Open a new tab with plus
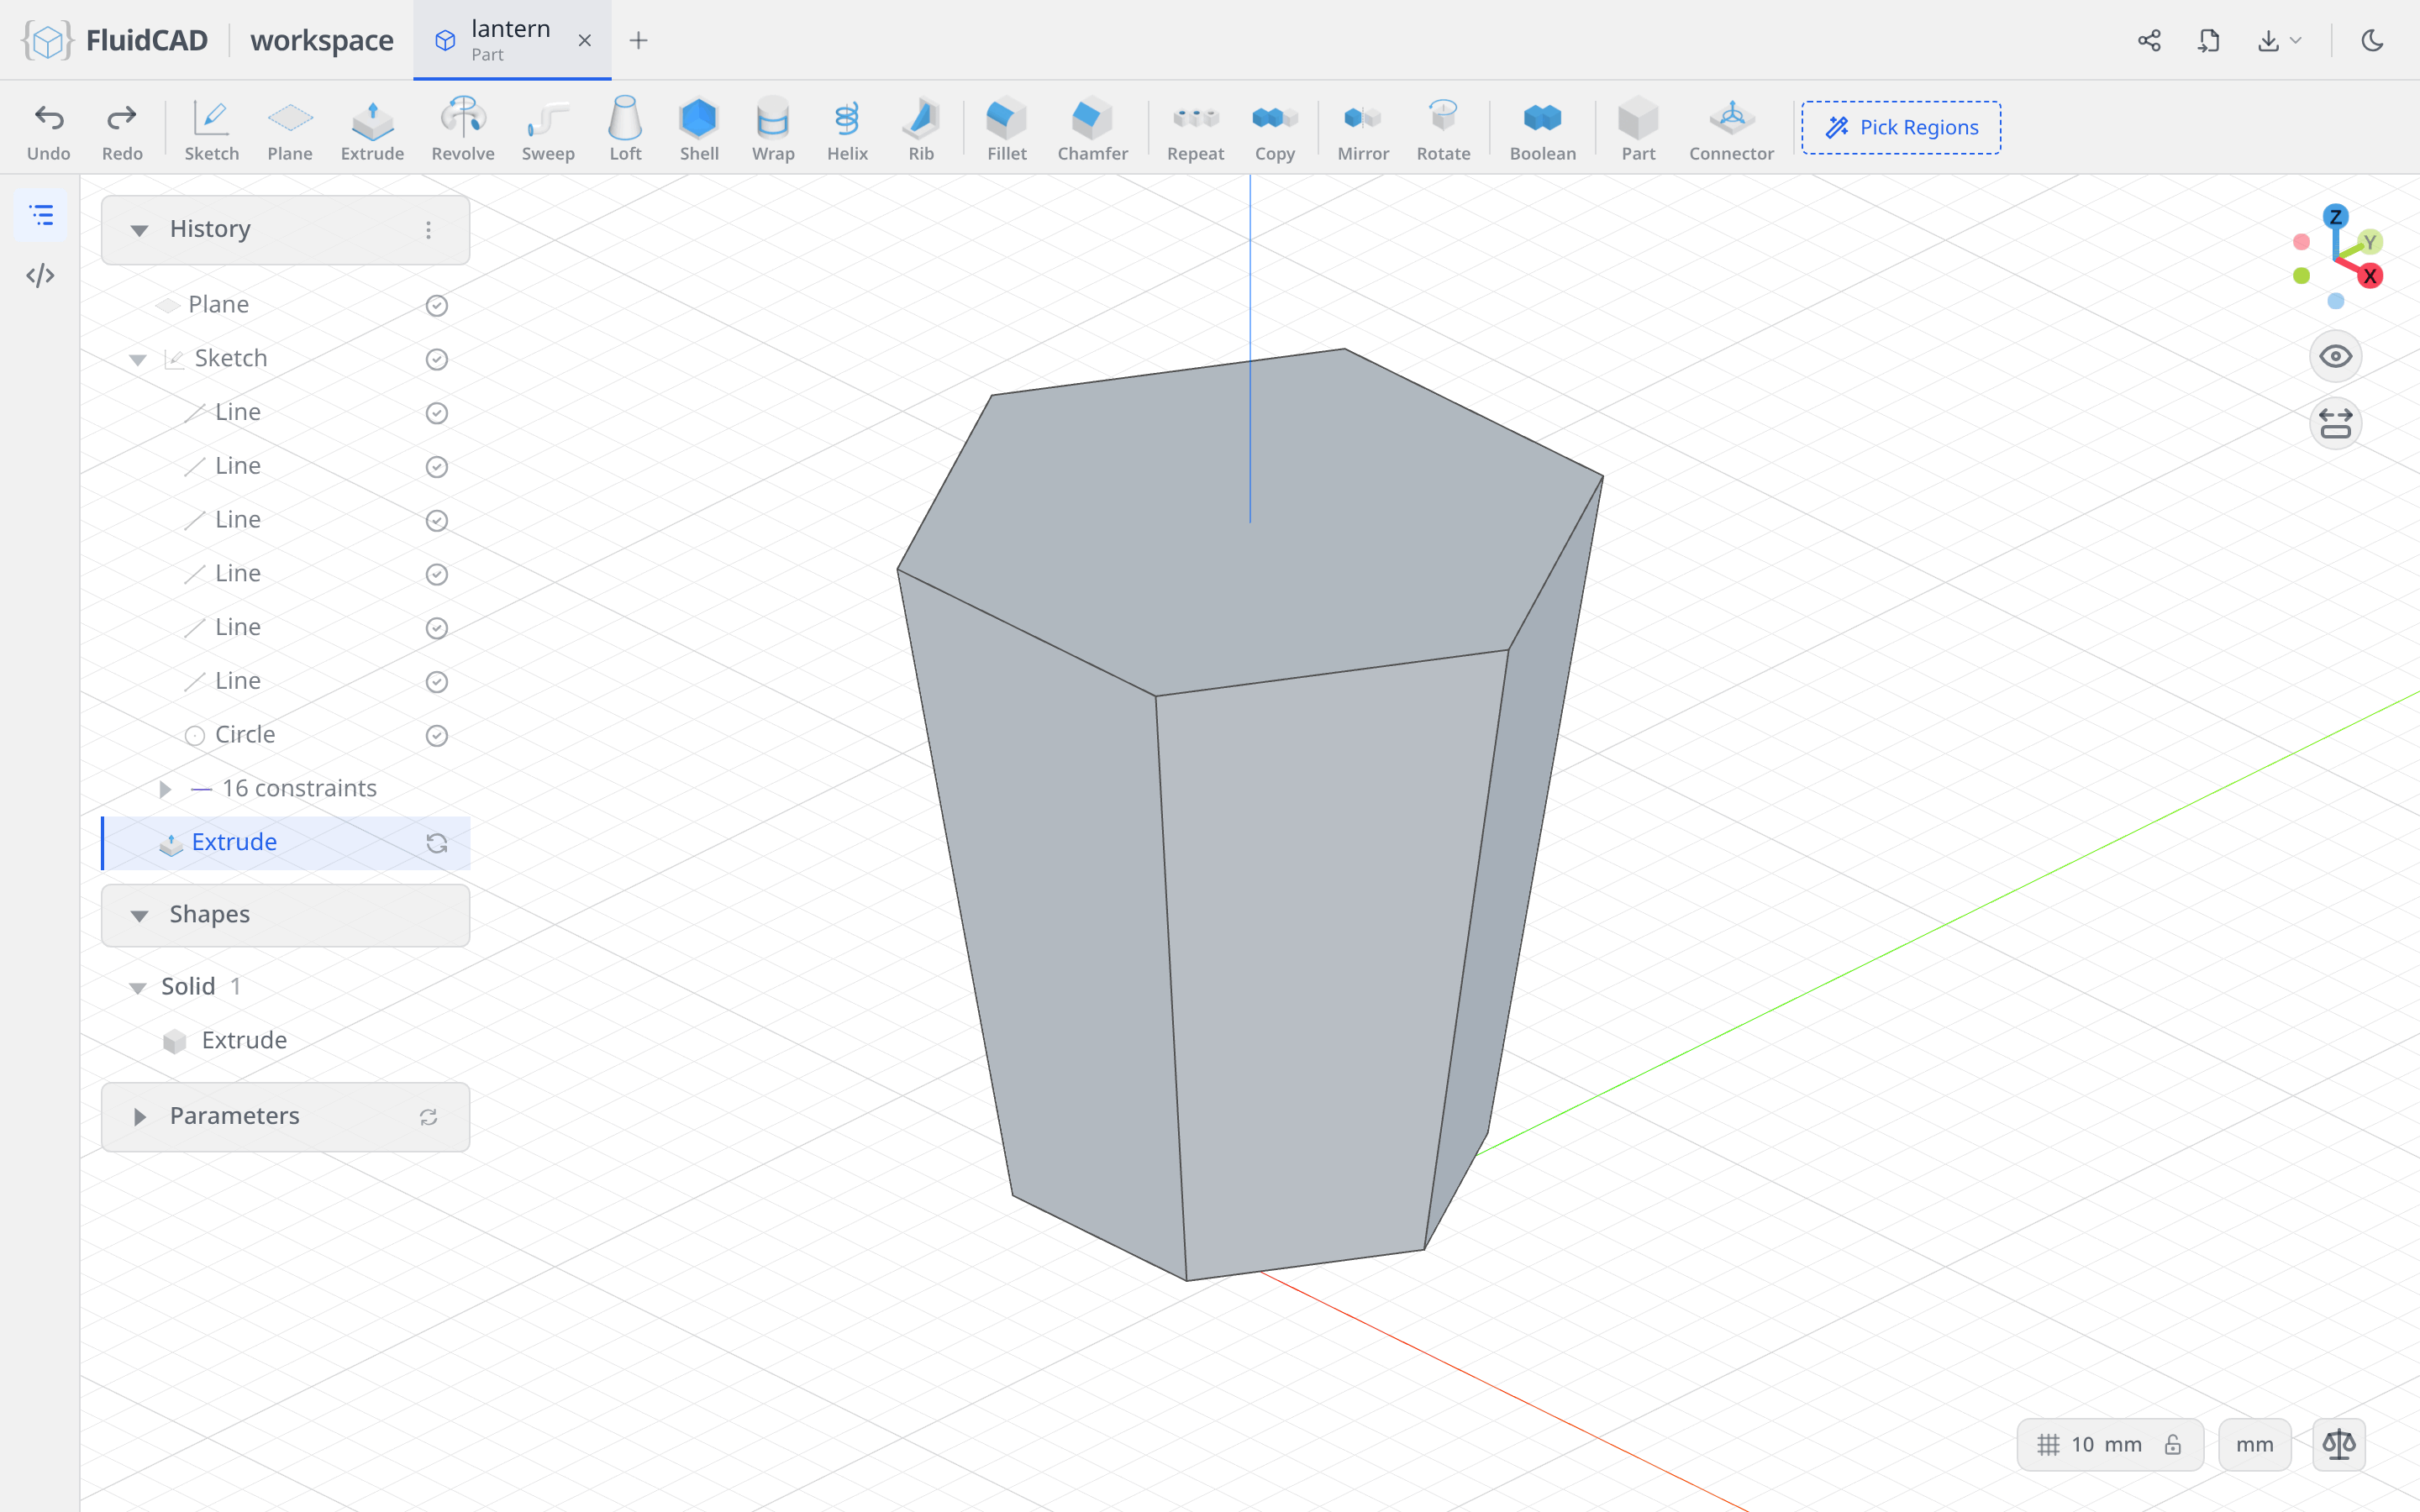Image resolution: width=2420 pixels, height=1512 pixels. pyautogui.click(x=638, y=40)
